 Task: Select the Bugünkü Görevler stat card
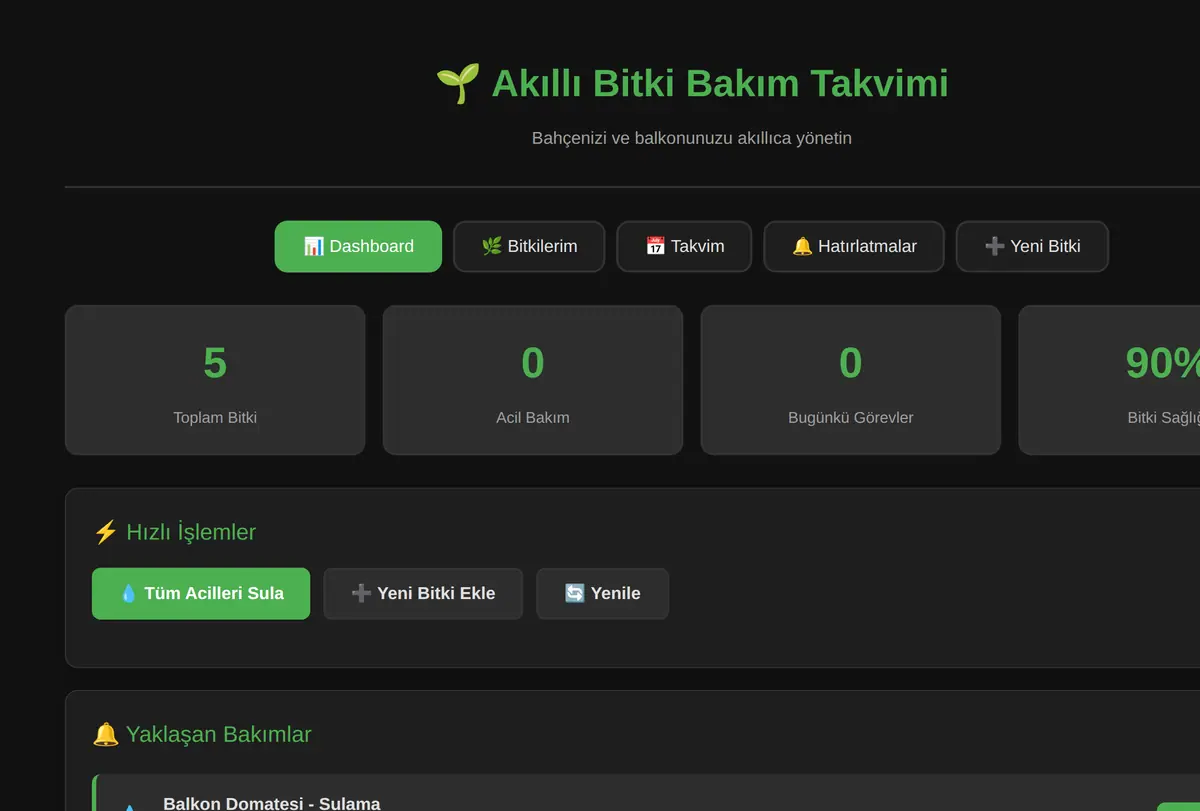click(x=851, y=380)
